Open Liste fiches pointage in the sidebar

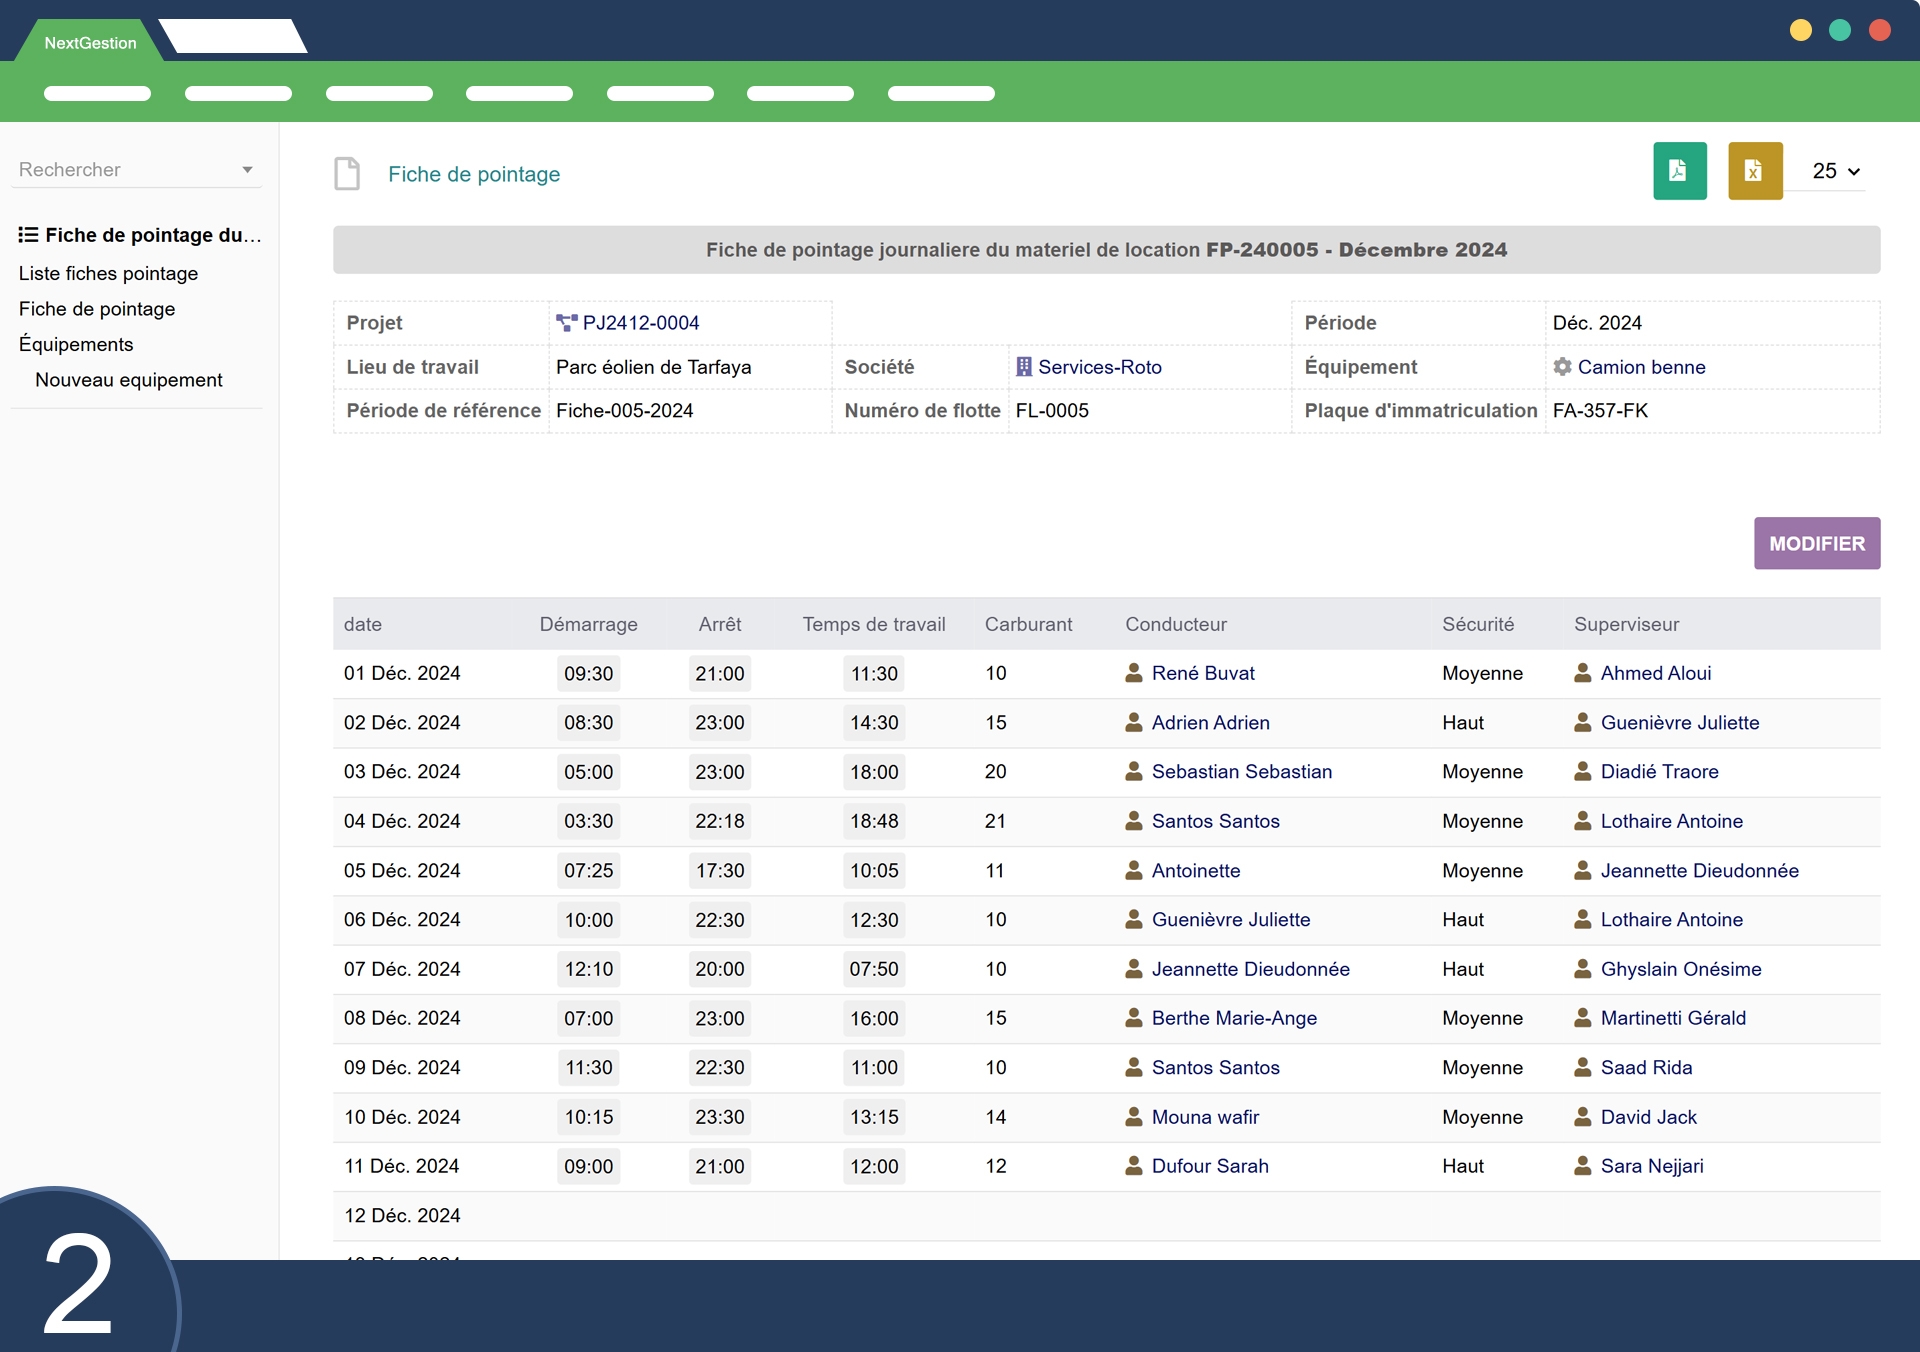coord(108,273)
